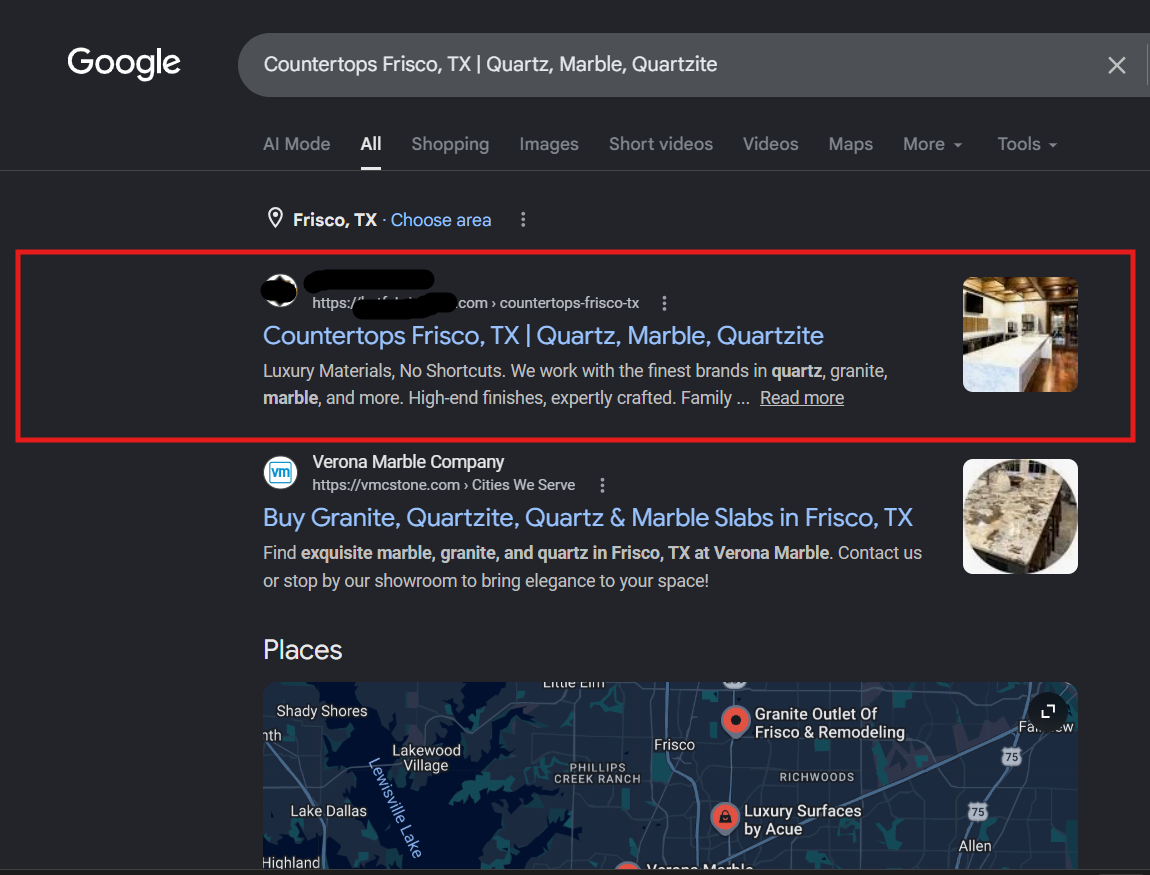Screen dimensions: 1150x875
Task: Click the favicon of the first search result
Action: 279,290
